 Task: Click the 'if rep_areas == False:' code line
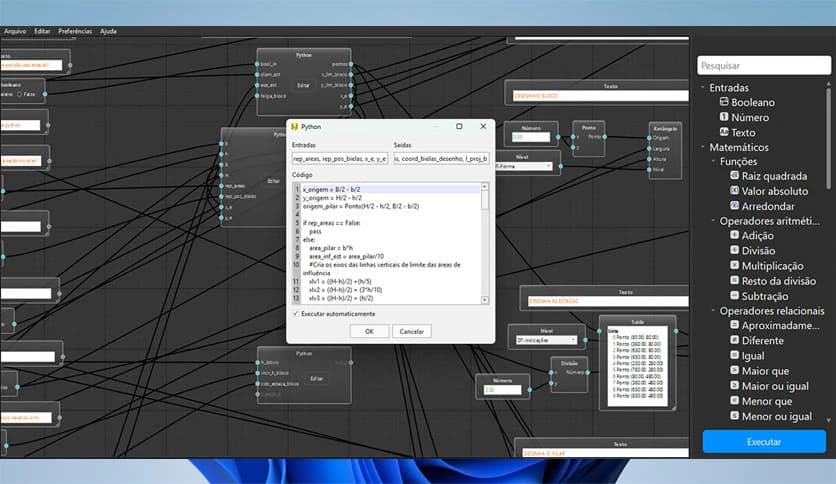[x=332, y=223]
